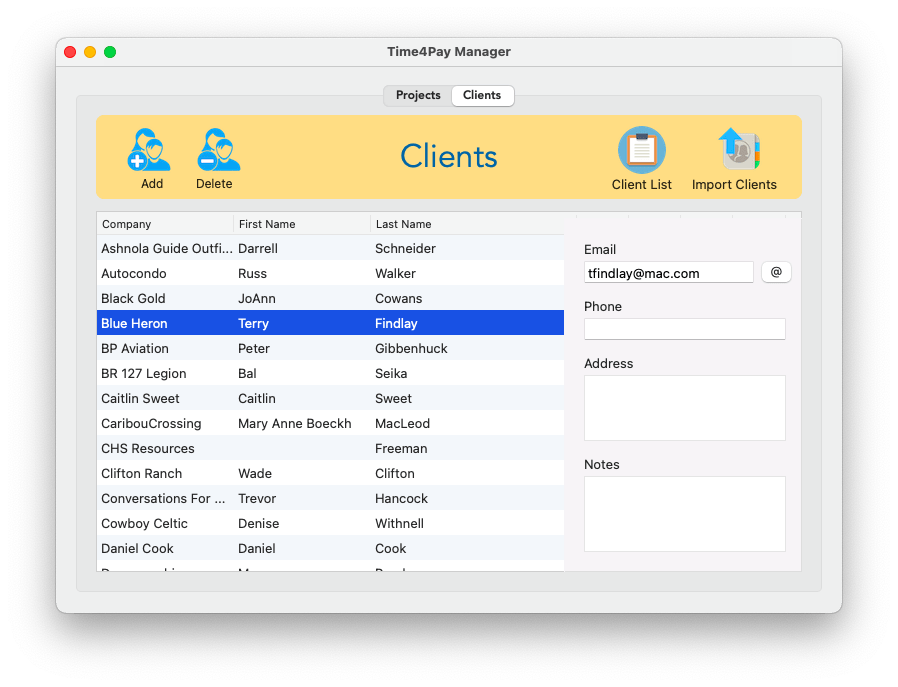Click last name Schneider

[405, 248]
